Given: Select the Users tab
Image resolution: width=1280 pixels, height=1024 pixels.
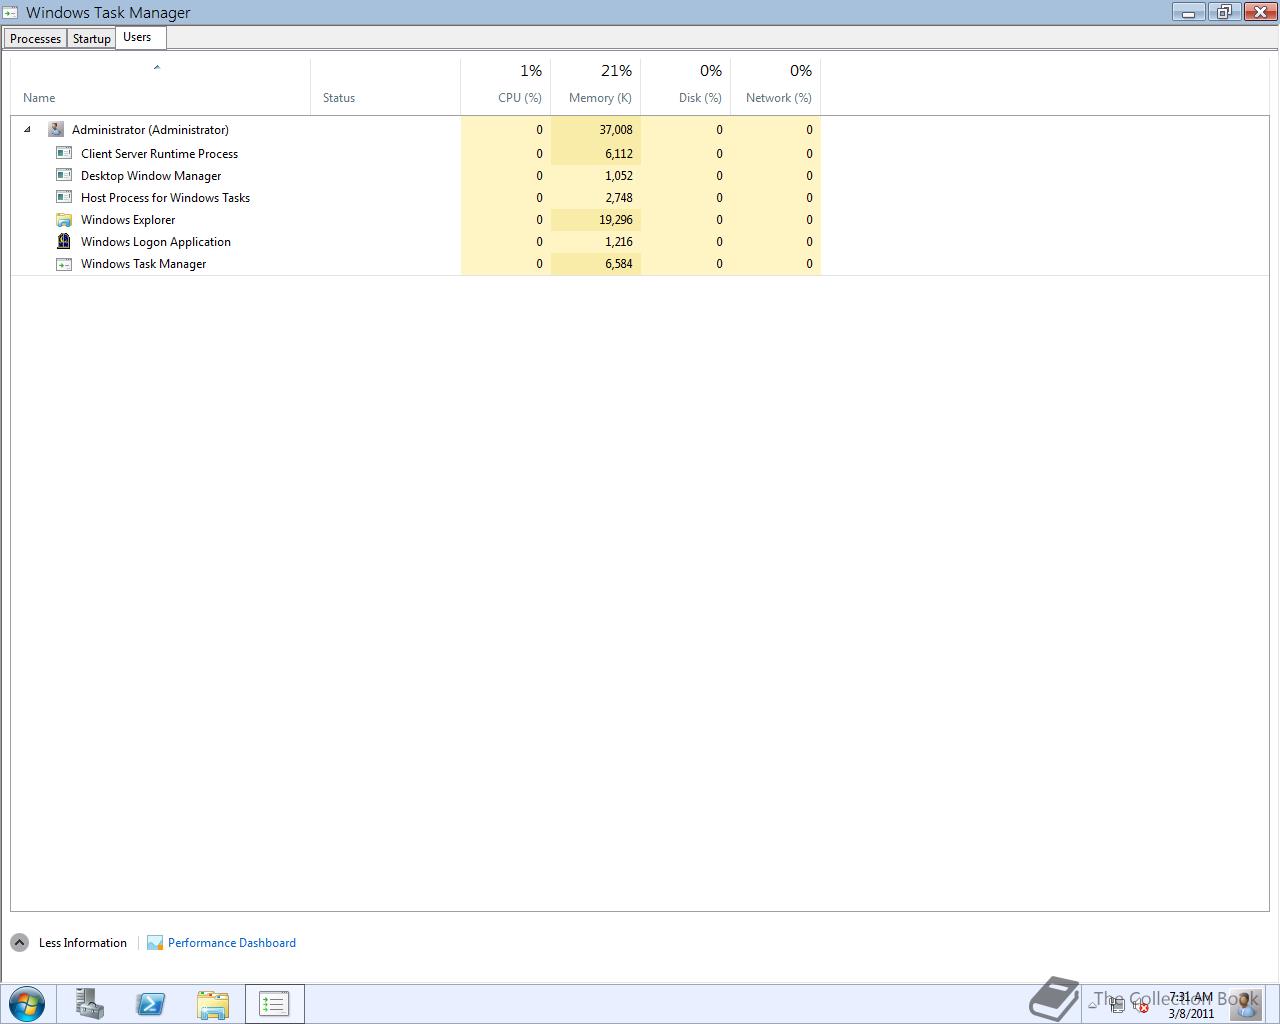Looking at the screenshot, I should tap(138, 37).
